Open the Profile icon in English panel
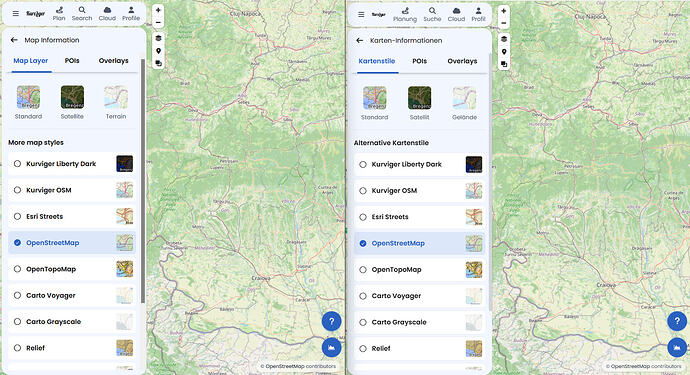This screenshot has width=690, height=375. (131, 14)
